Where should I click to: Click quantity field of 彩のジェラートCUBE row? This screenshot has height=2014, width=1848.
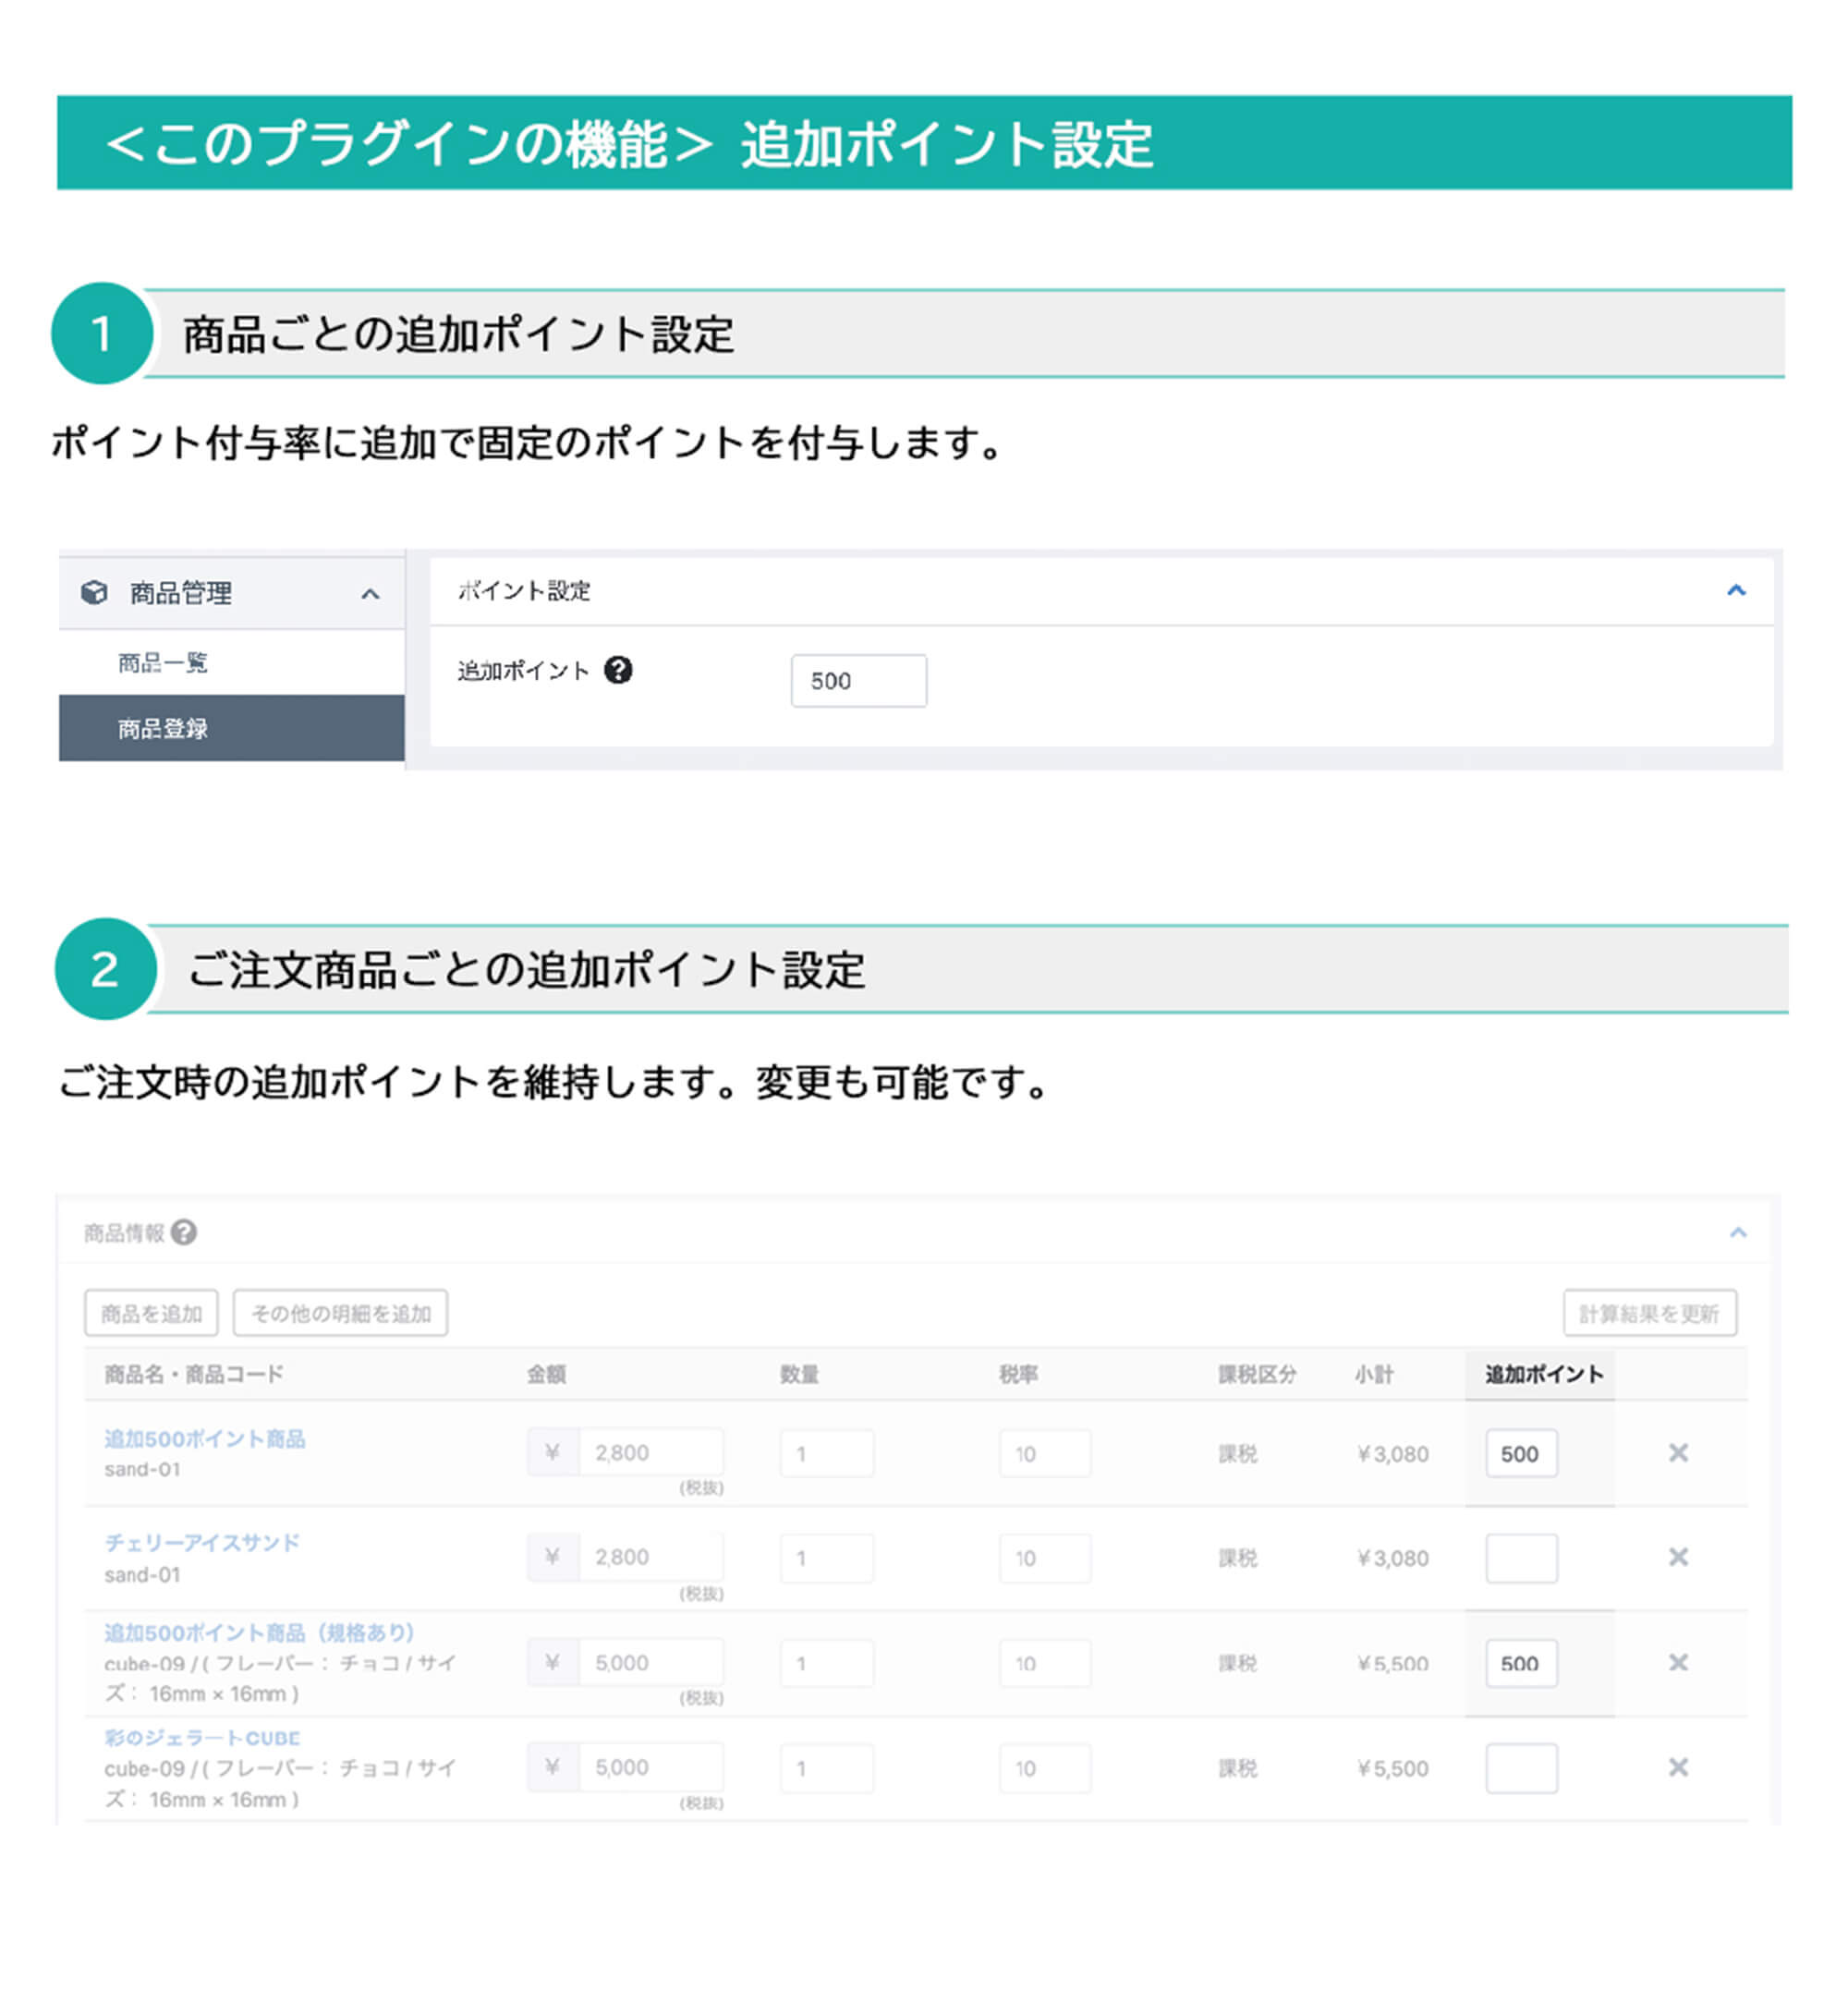coord(827,1768)
